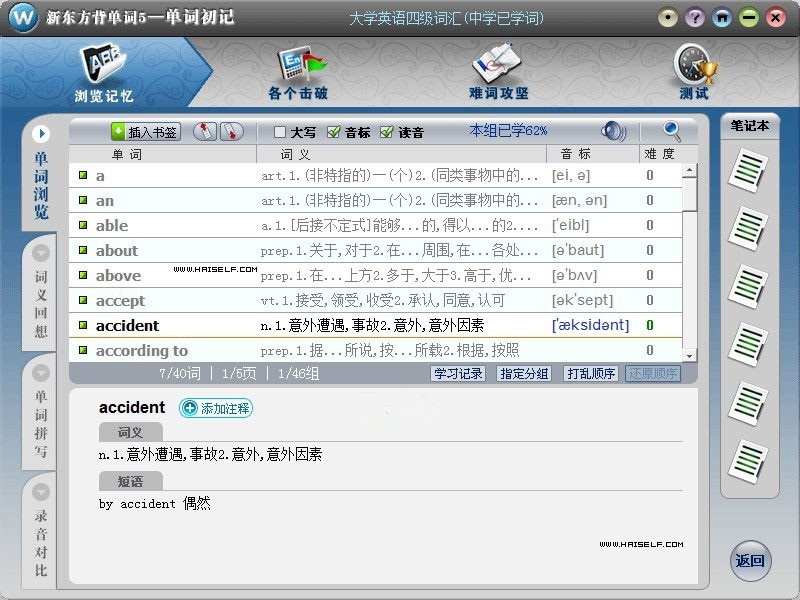Open the third notebook page icon from top
This screenshot has width=800, height=600.
(x=748, y=286)
